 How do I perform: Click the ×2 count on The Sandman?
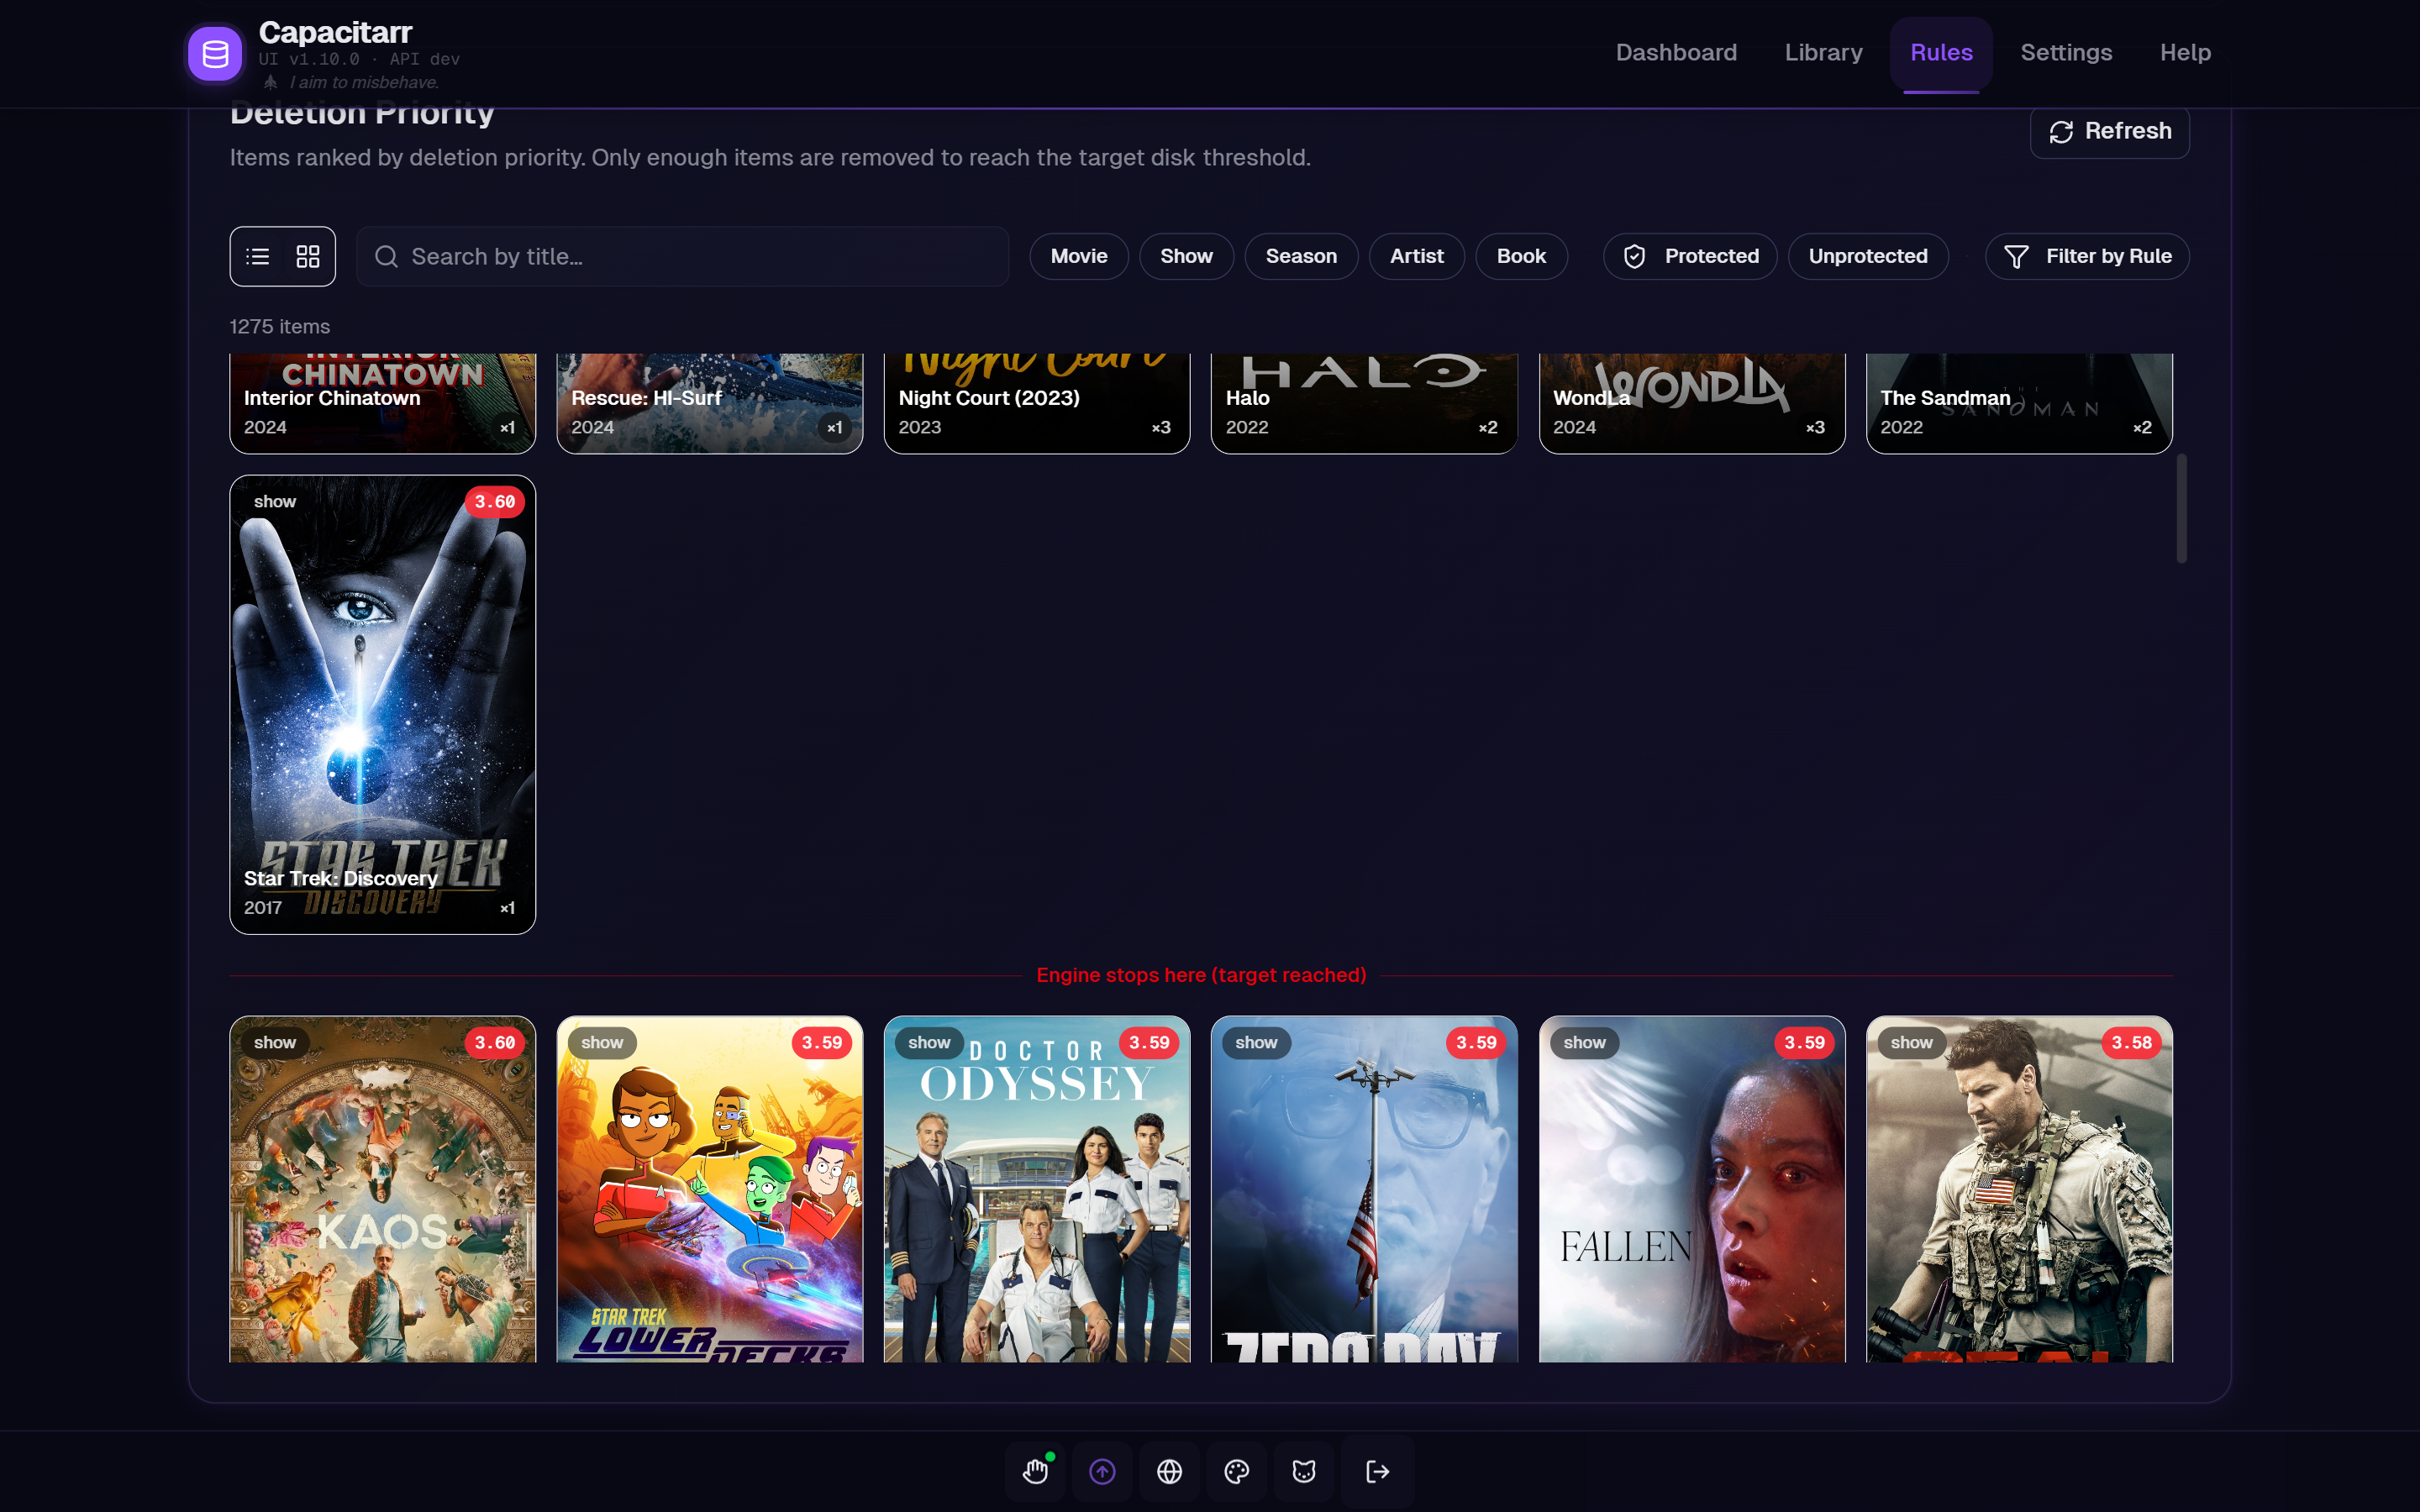click(x=2142, y=428)
